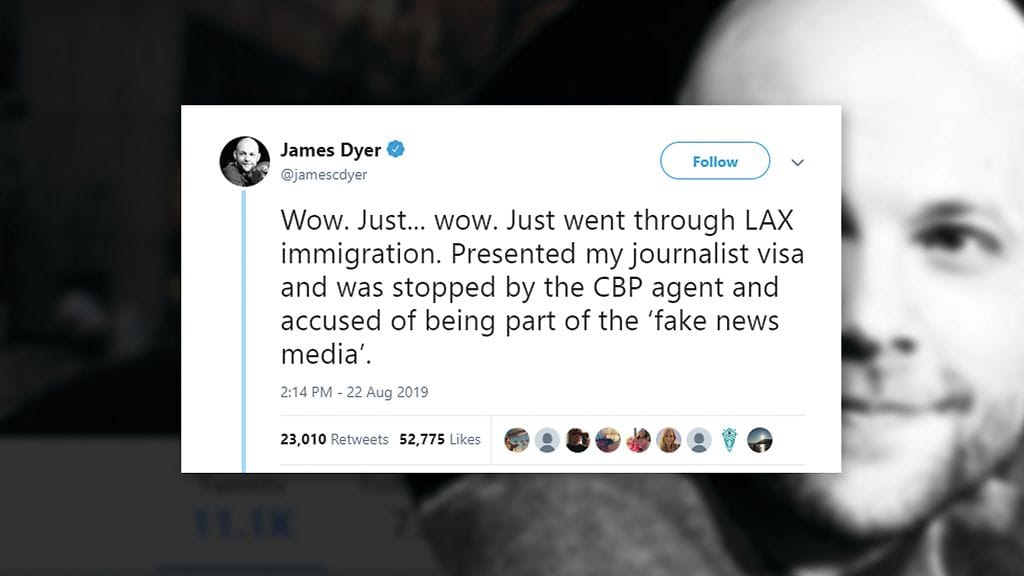Expand the tweet options chevron menu

pos(797,162)
